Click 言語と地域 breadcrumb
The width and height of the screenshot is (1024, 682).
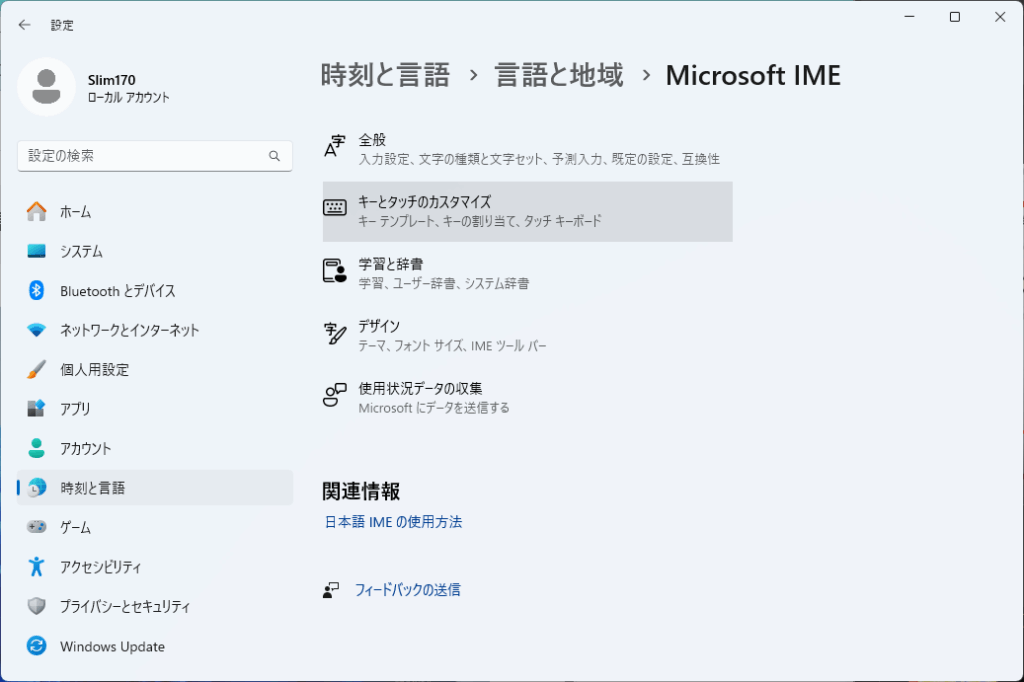click(559, 75)
